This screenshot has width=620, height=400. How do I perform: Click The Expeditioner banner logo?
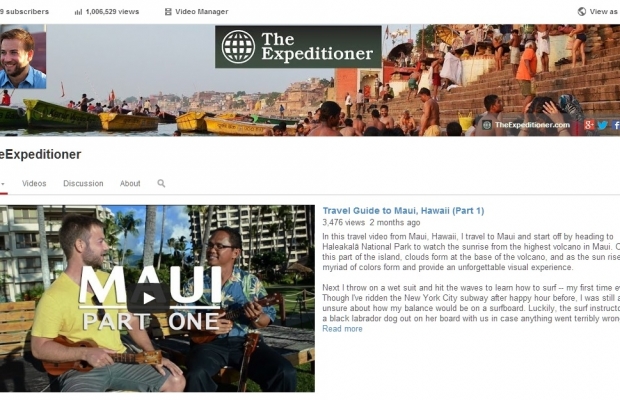[298, 47]
